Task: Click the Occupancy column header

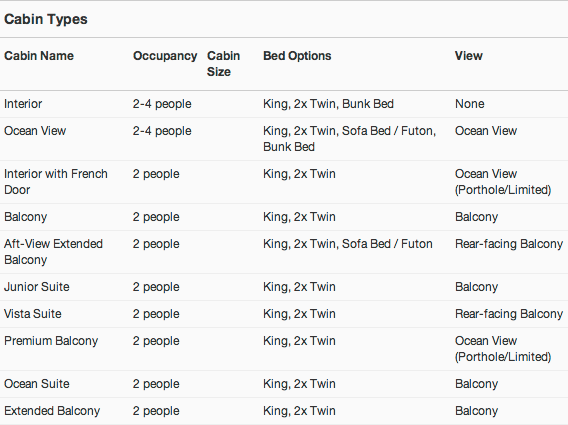Action: coord(165,56)
